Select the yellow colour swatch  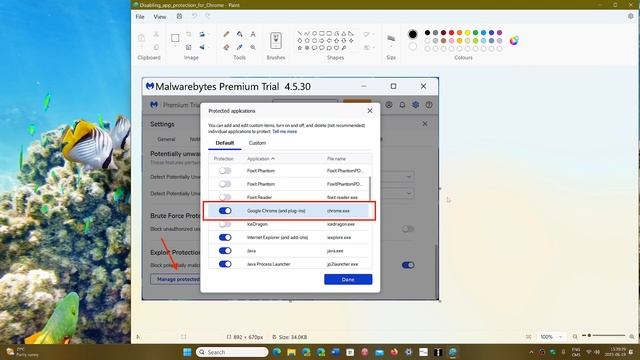click(x=467, y=33)
